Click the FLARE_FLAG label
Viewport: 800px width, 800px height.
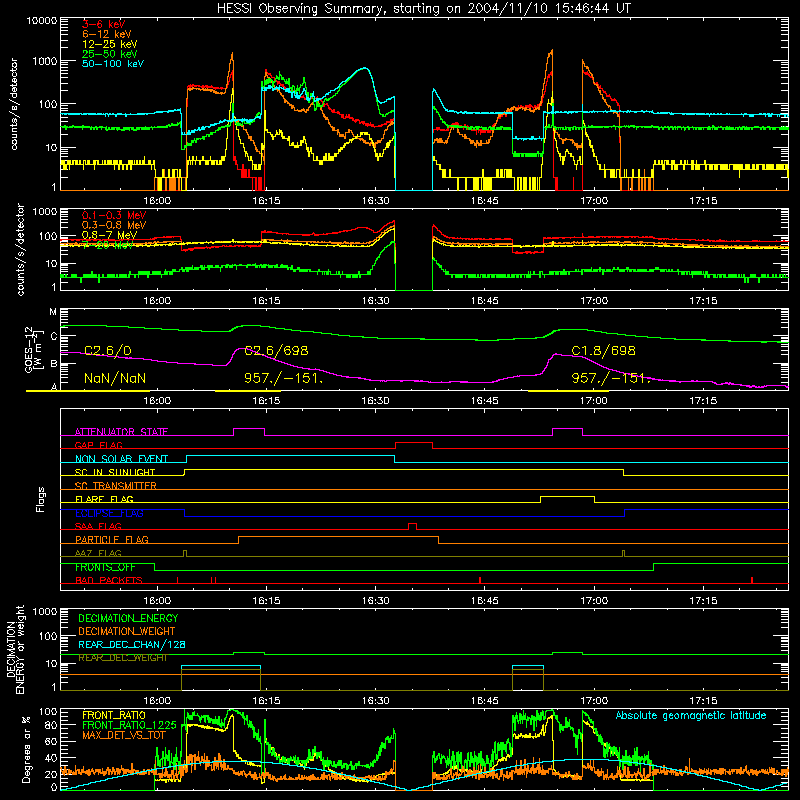click(x=104, y=499)
